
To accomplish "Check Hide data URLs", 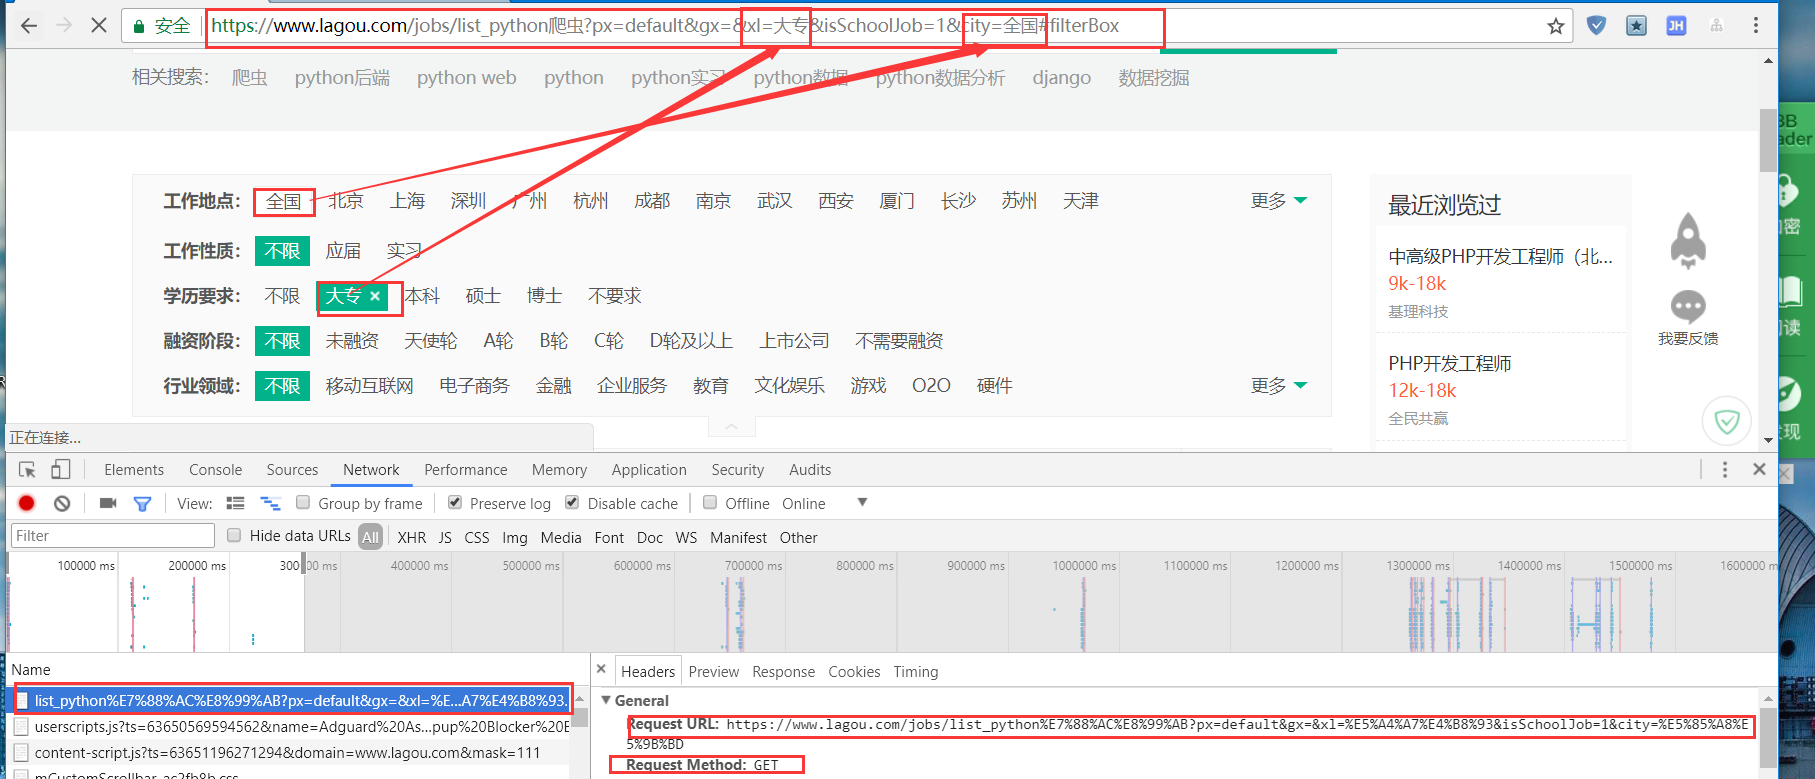I will [x=234, y=535].
